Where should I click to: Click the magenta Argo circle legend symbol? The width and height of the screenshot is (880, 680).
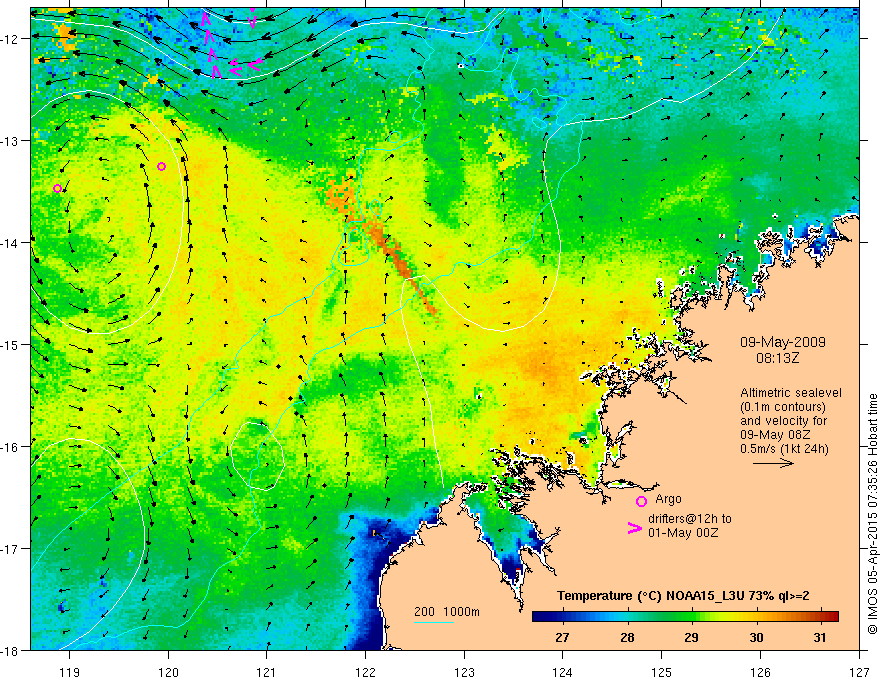click(641, 501)
